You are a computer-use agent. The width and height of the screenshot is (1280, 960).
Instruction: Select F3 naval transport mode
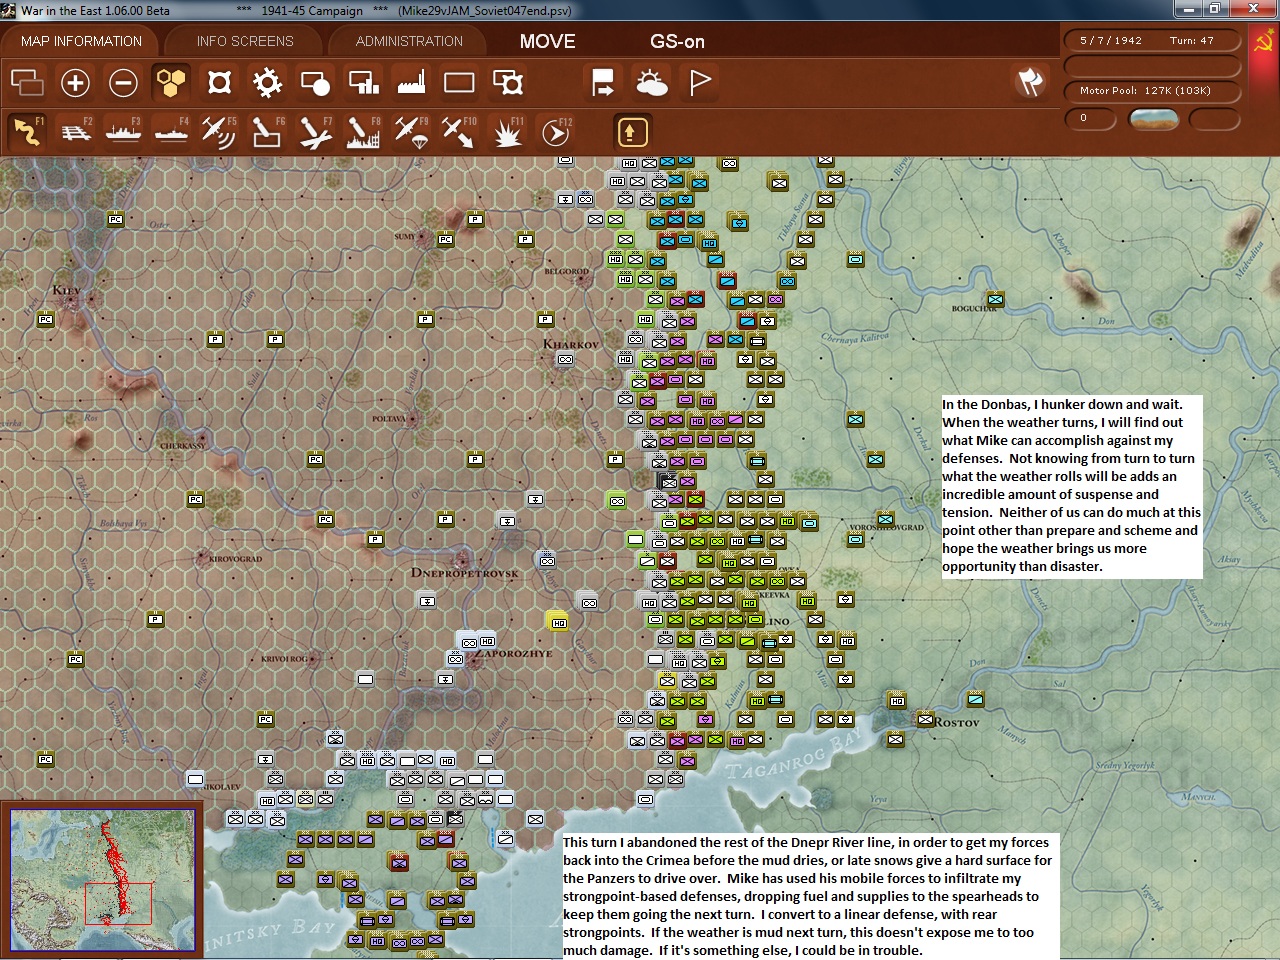point(123,131)
